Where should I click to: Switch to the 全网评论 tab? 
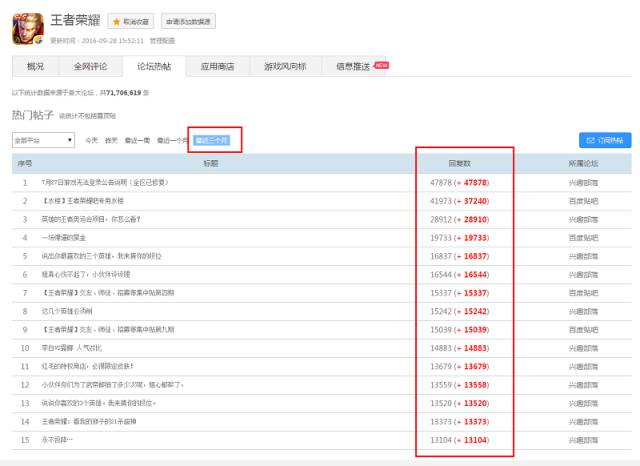coord(91,66)
